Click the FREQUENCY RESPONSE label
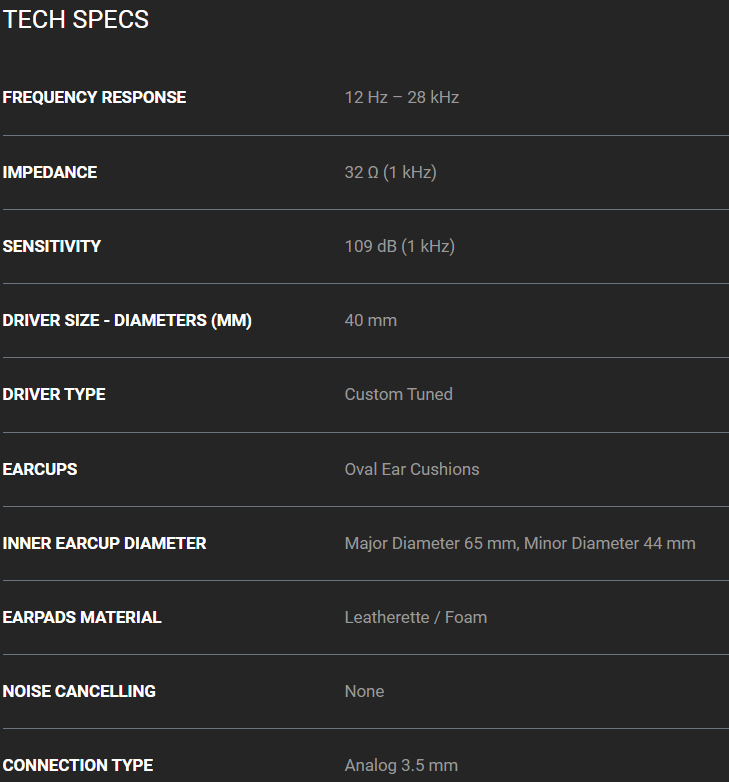This screenshot has height=782, width=729. coord(94,97)
